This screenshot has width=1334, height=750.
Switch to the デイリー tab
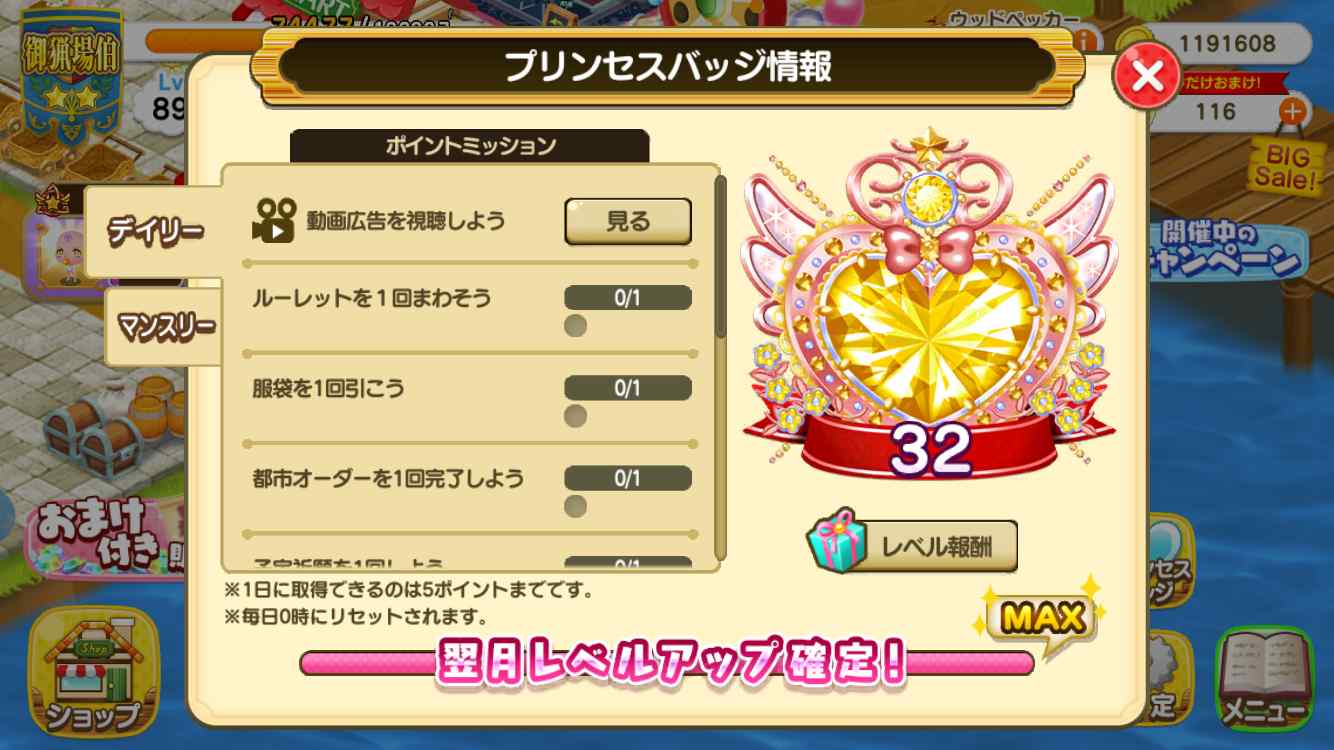click(155, 232)
